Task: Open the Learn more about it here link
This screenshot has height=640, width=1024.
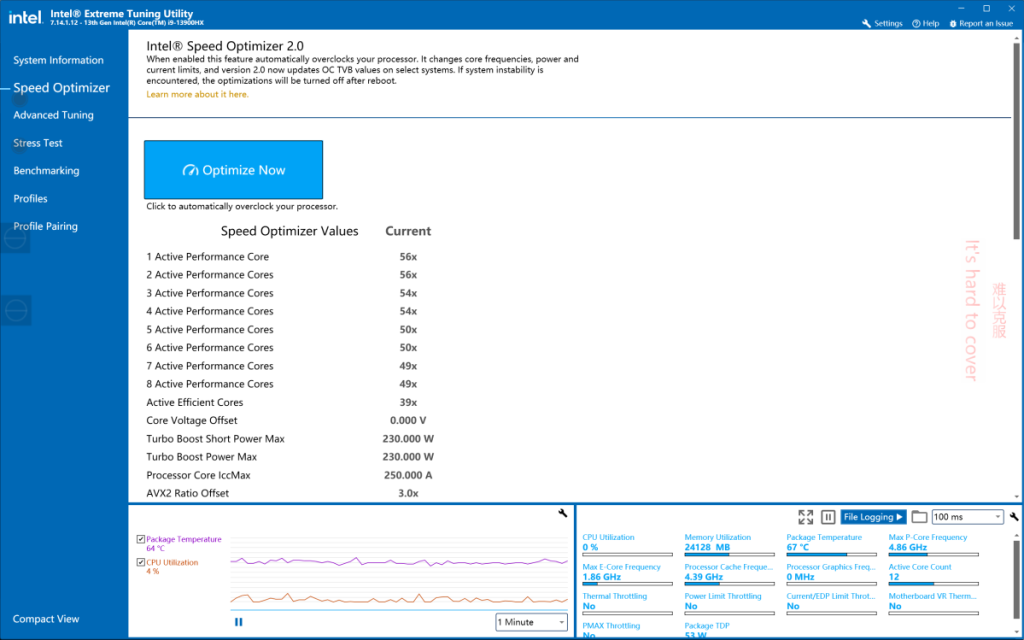Action: click(197, 95)
